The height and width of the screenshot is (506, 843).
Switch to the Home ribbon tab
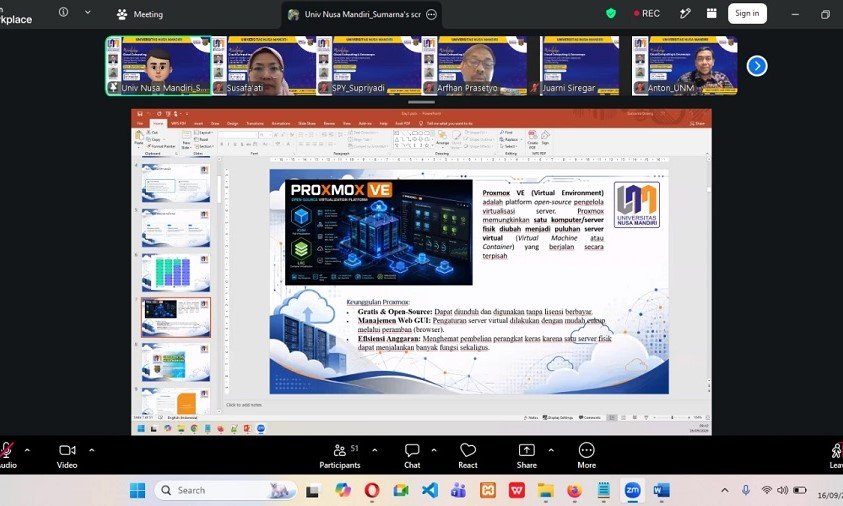(158, 123)
